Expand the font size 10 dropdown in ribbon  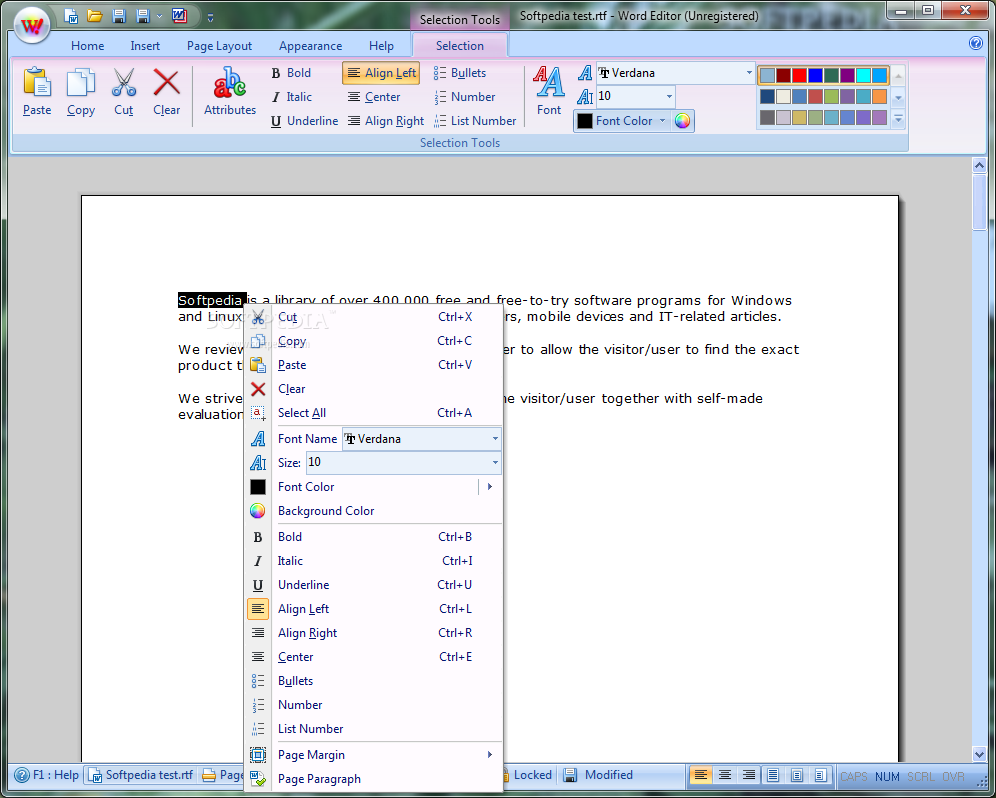(669, 97)
